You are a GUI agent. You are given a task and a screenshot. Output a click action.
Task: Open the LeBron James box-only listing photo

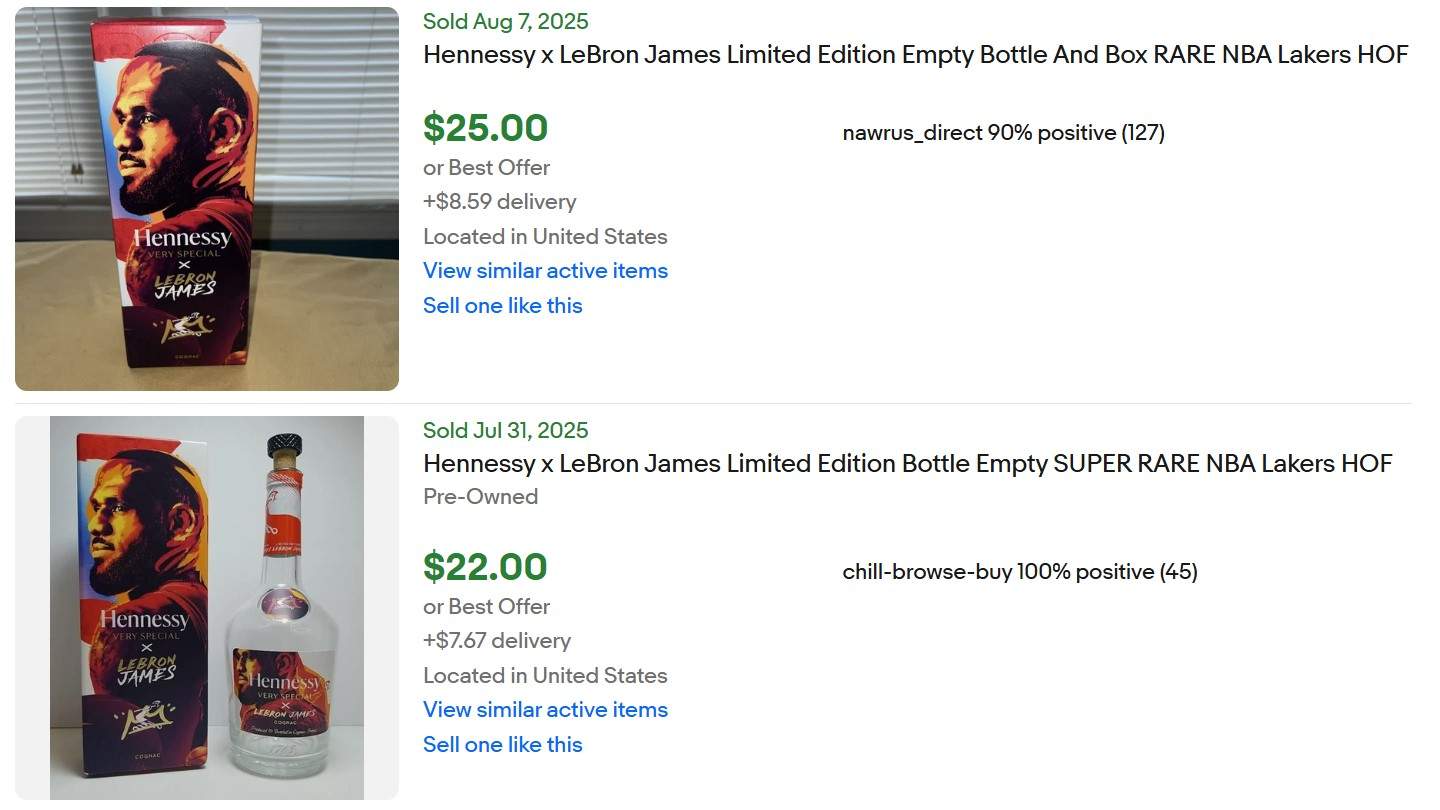click(x=207, y=198)
